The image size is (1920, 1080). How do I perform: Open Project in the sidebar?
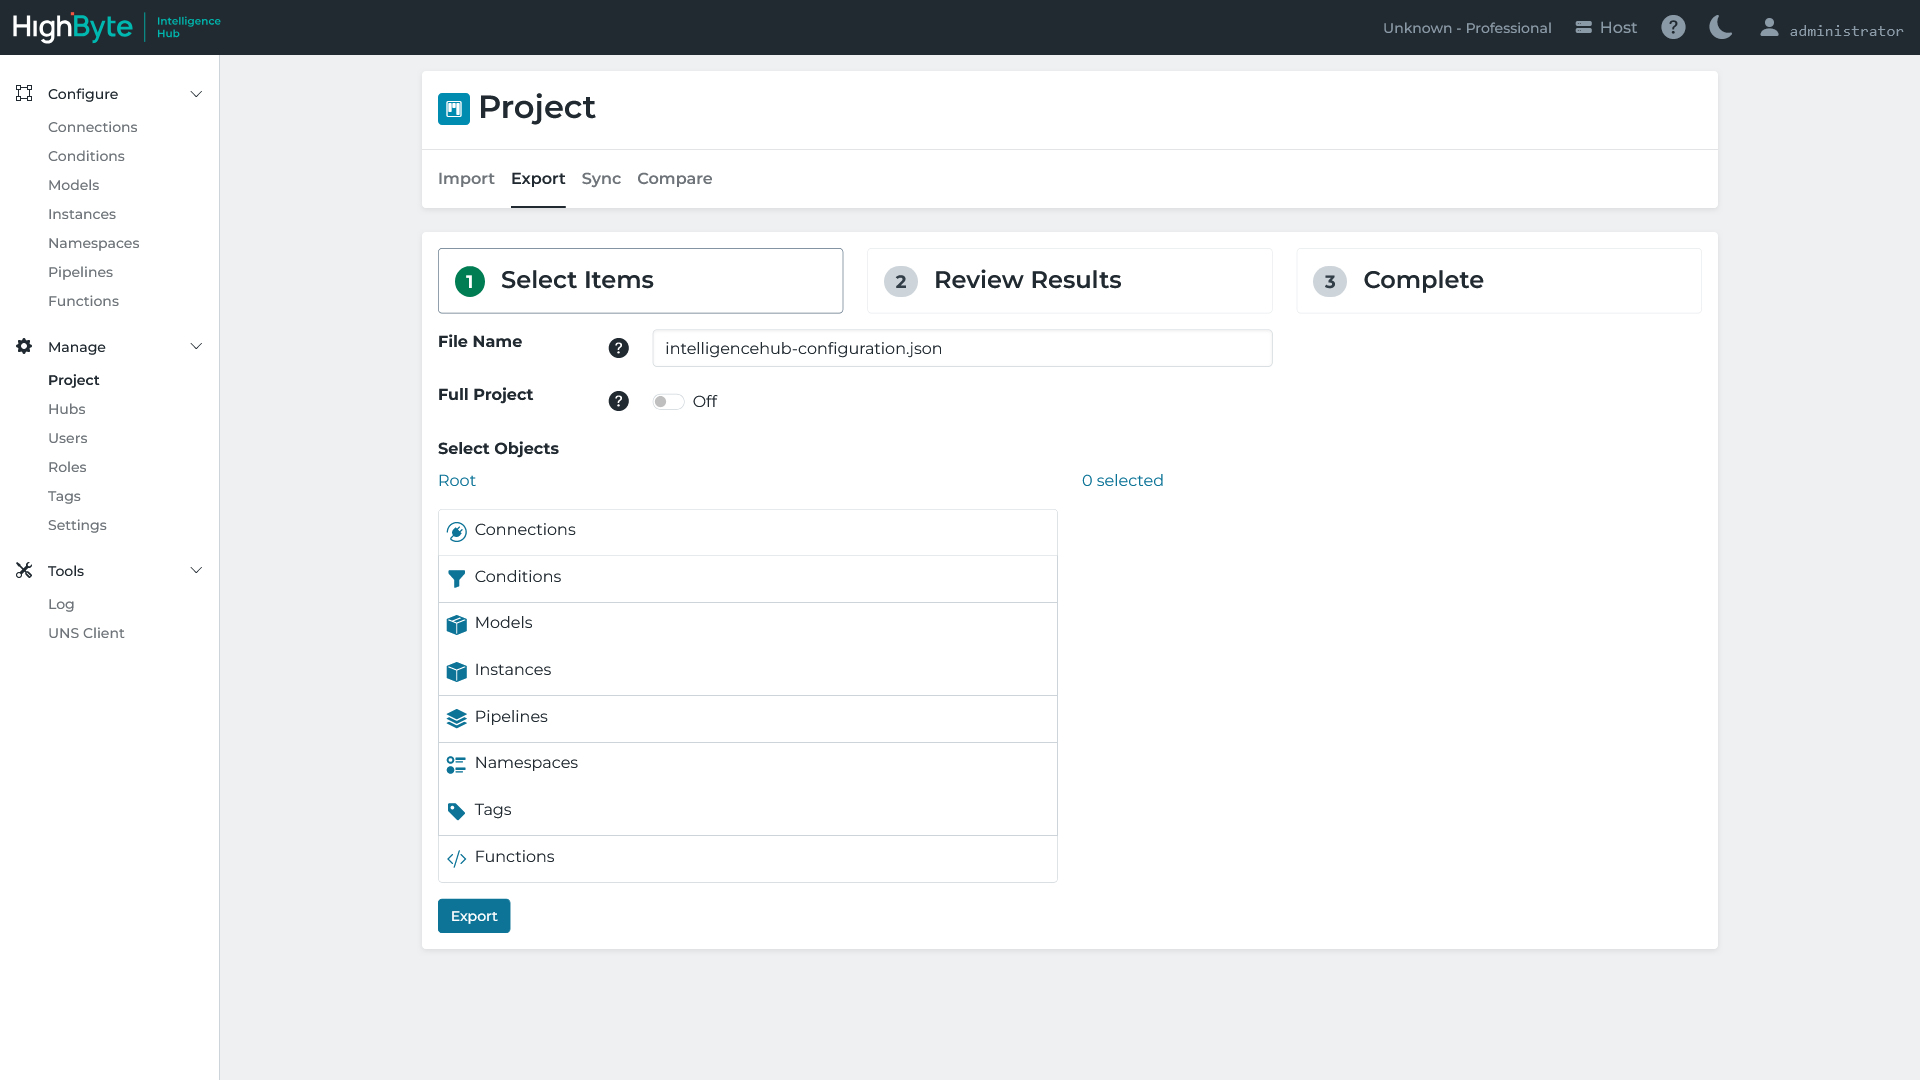tap(74, 380)
